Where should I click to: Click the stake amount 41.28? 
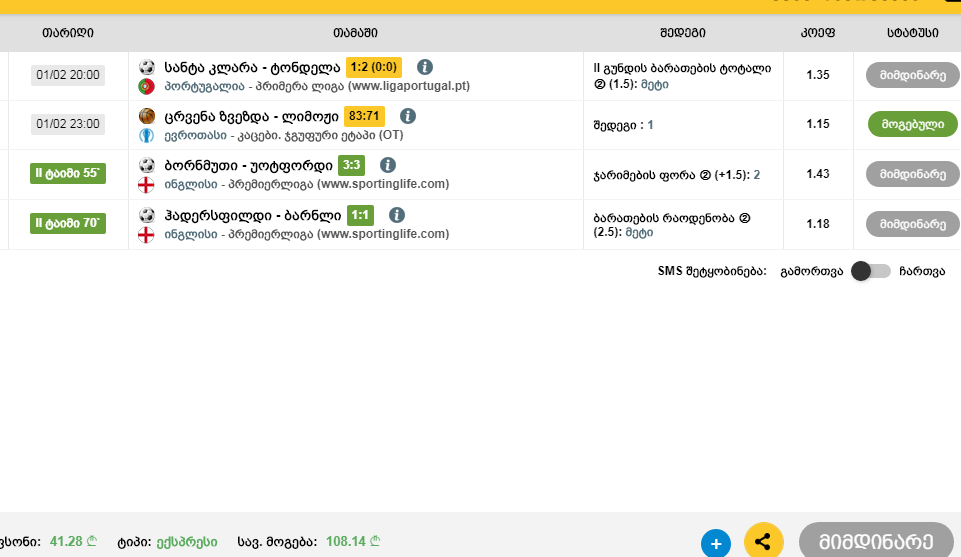click(66, 542)
